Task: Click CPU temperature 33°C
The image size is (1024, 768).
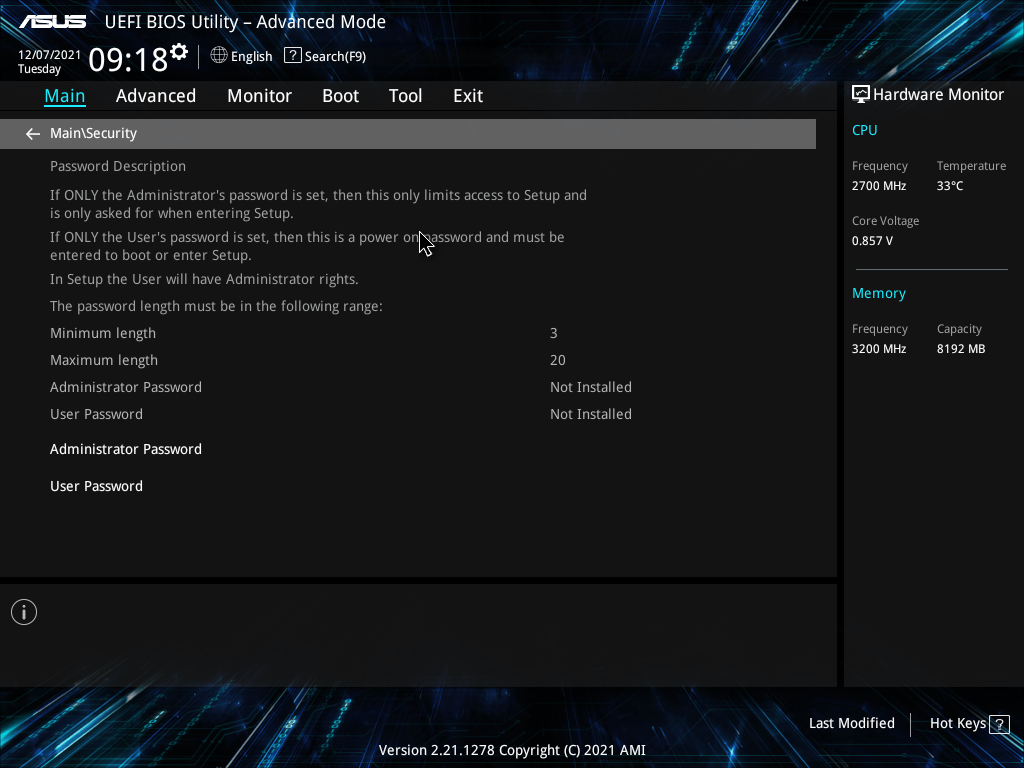Action: click(950, 186)
